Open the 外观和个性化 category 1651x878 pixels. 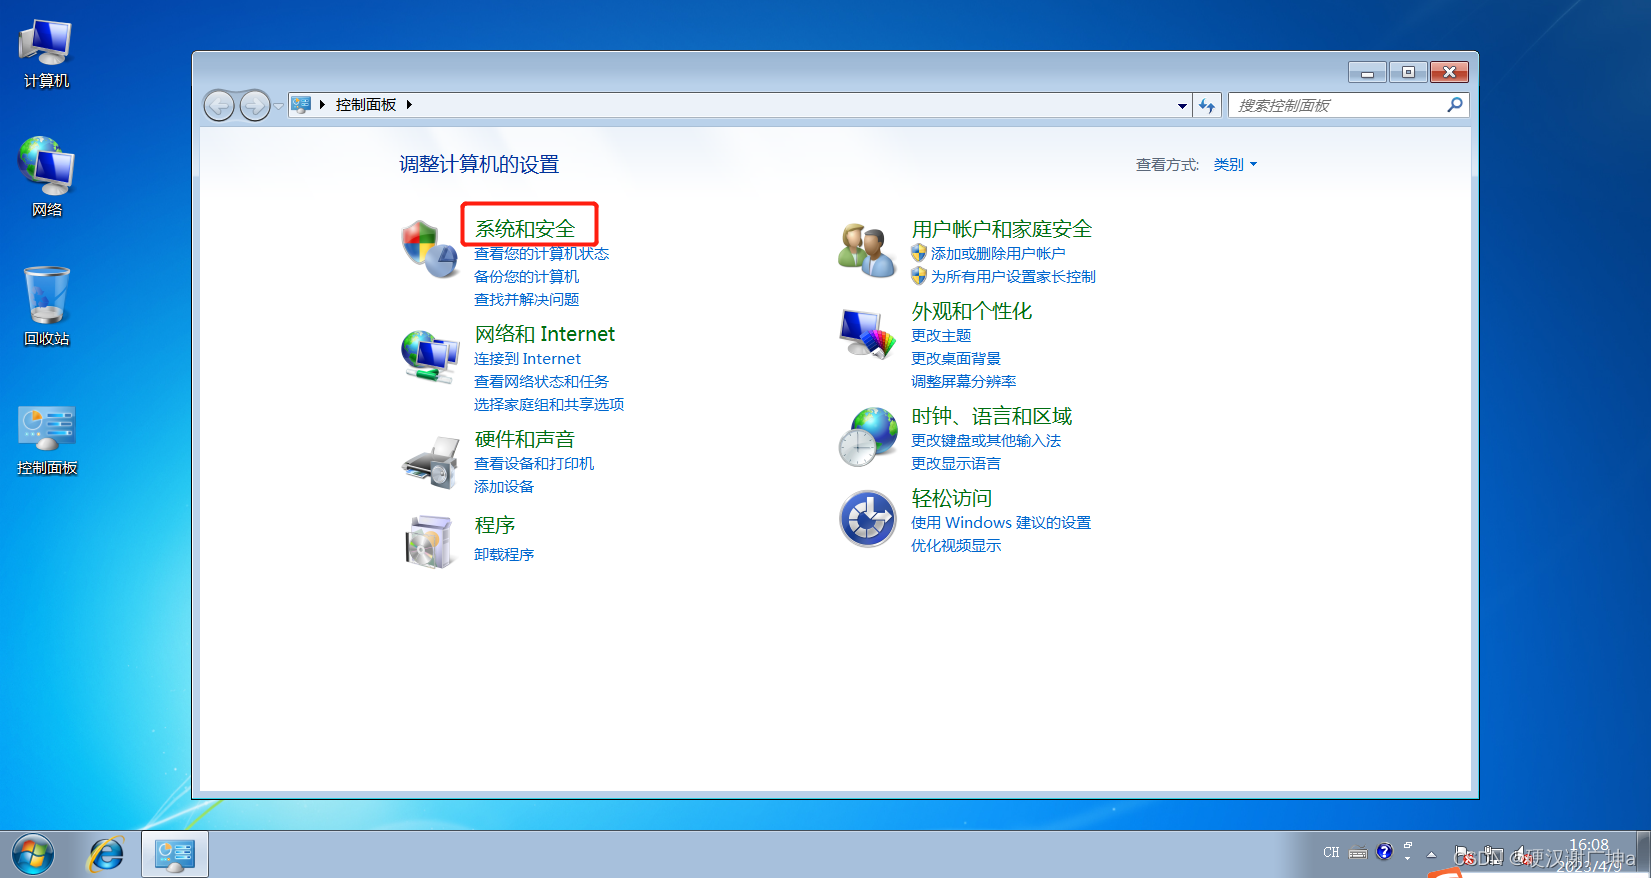pos(972,311)
